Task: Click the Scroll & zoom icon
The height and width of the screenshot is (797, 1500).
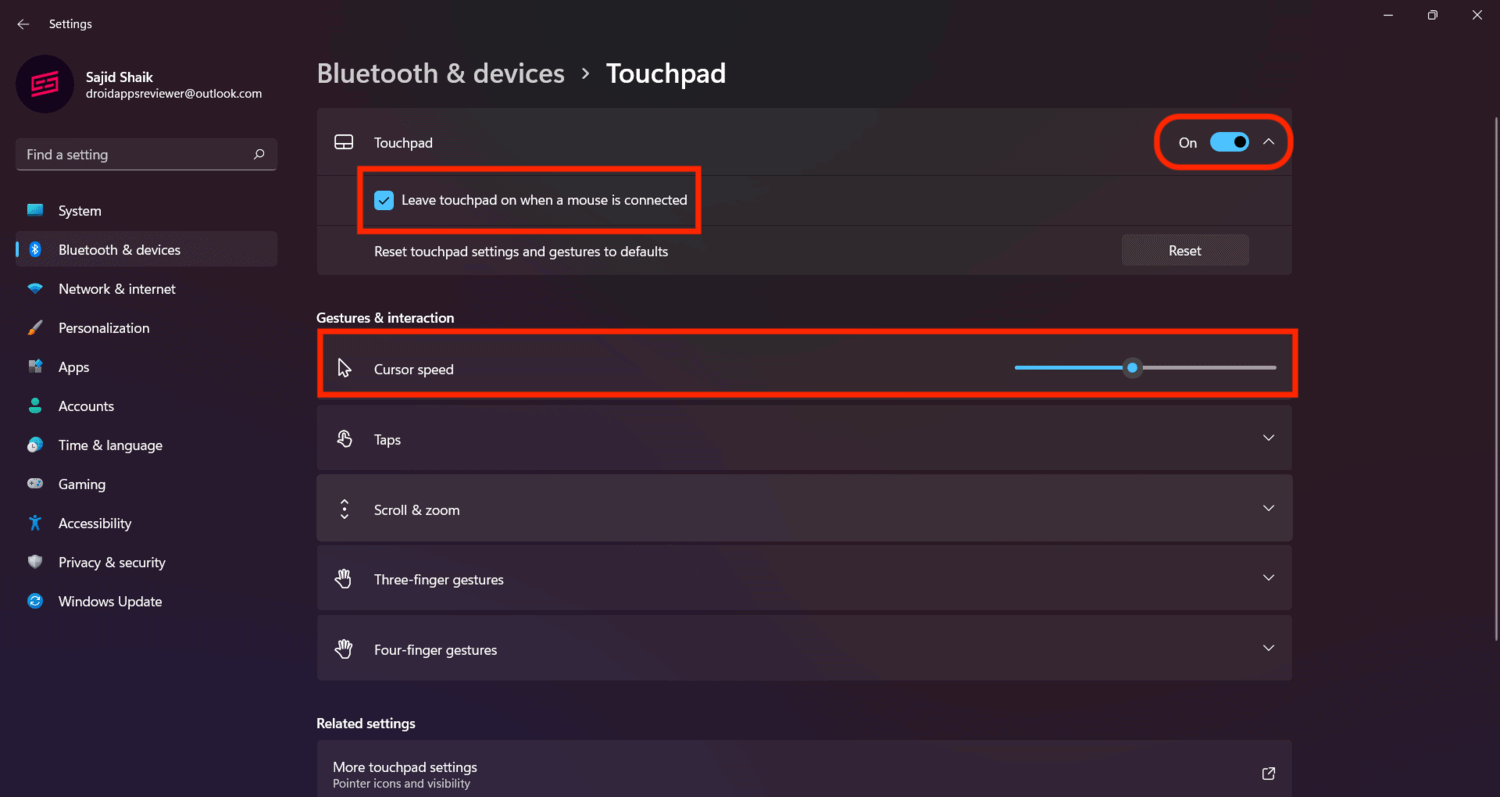Action: [x=344, y=508]
